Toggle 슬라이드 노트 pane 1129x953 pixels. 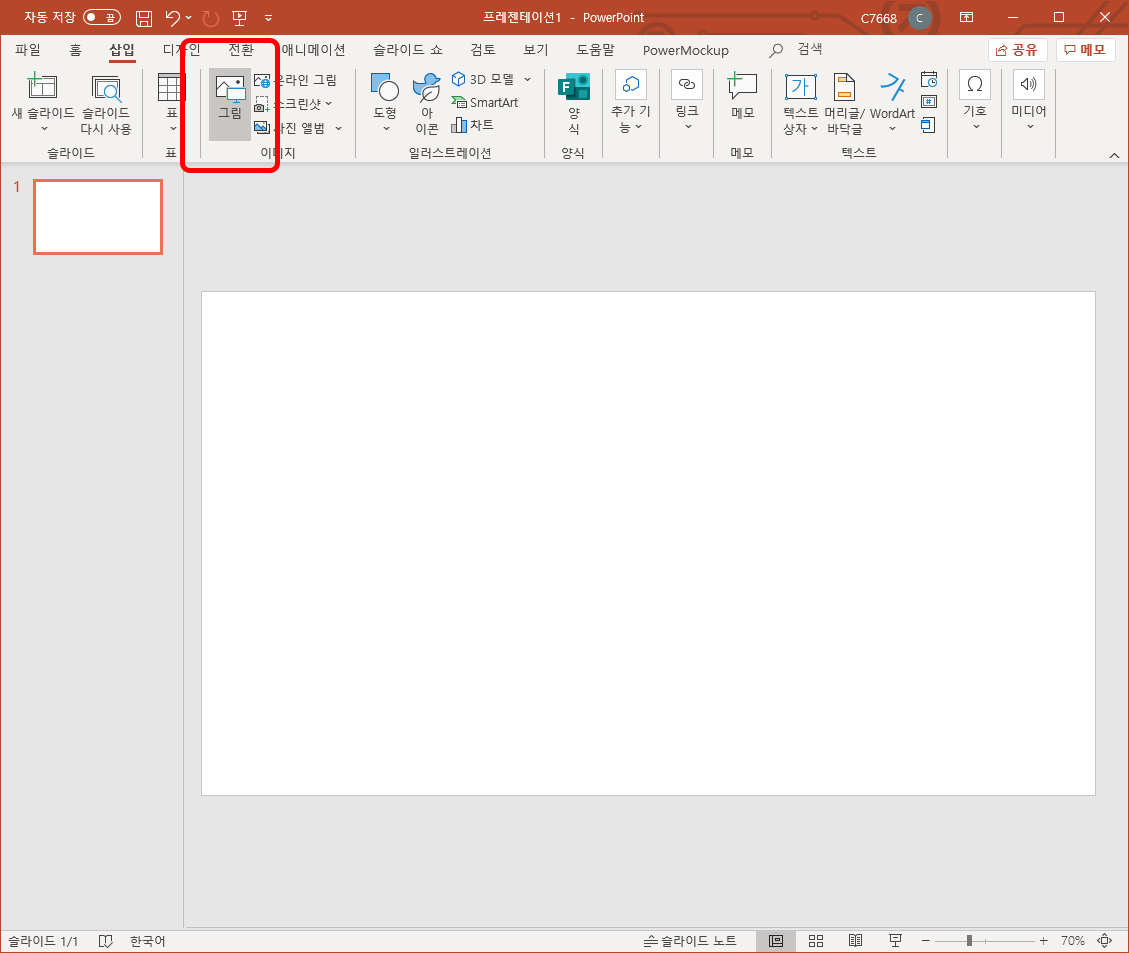(x=689, y=941)
